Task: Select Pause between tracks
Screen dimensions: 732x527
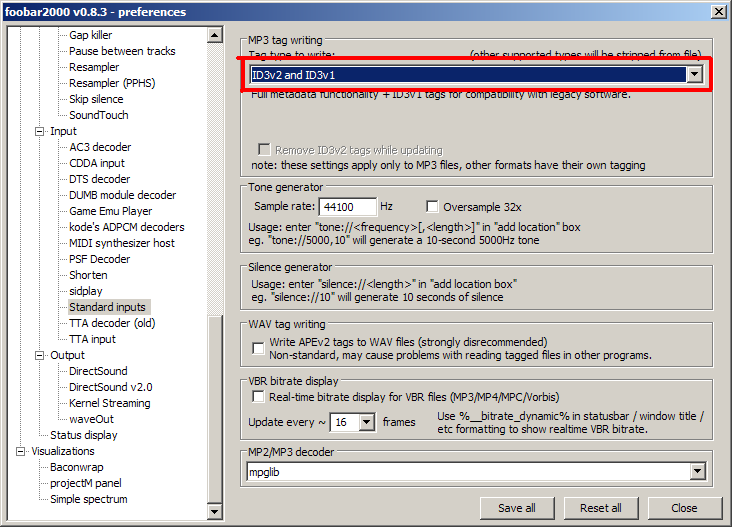Action: click(x=122, y=51)
